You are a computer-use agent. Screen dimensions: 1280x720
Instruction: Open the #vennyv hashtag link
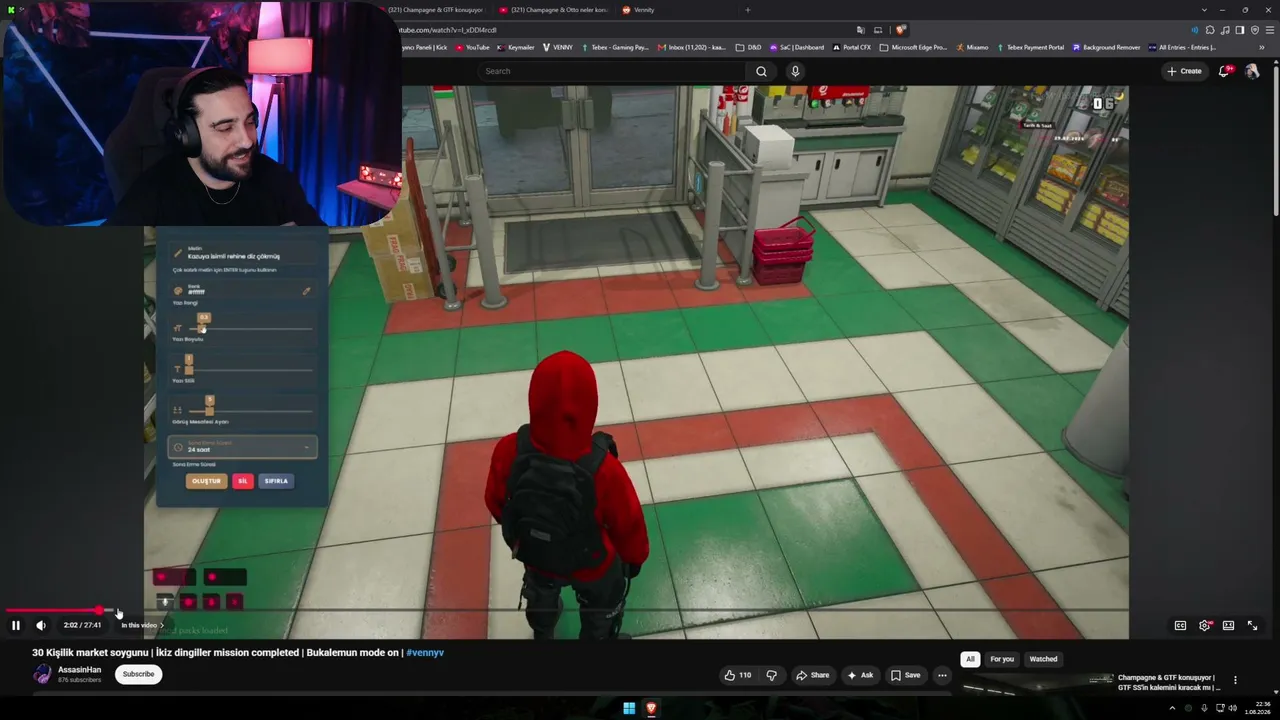click(x=425, y=653)
